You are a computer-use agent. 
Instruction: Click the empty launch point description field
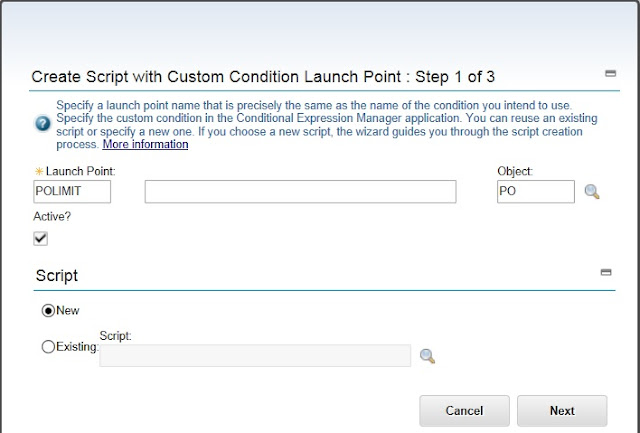pyautogui.click(x=300, y=191)
